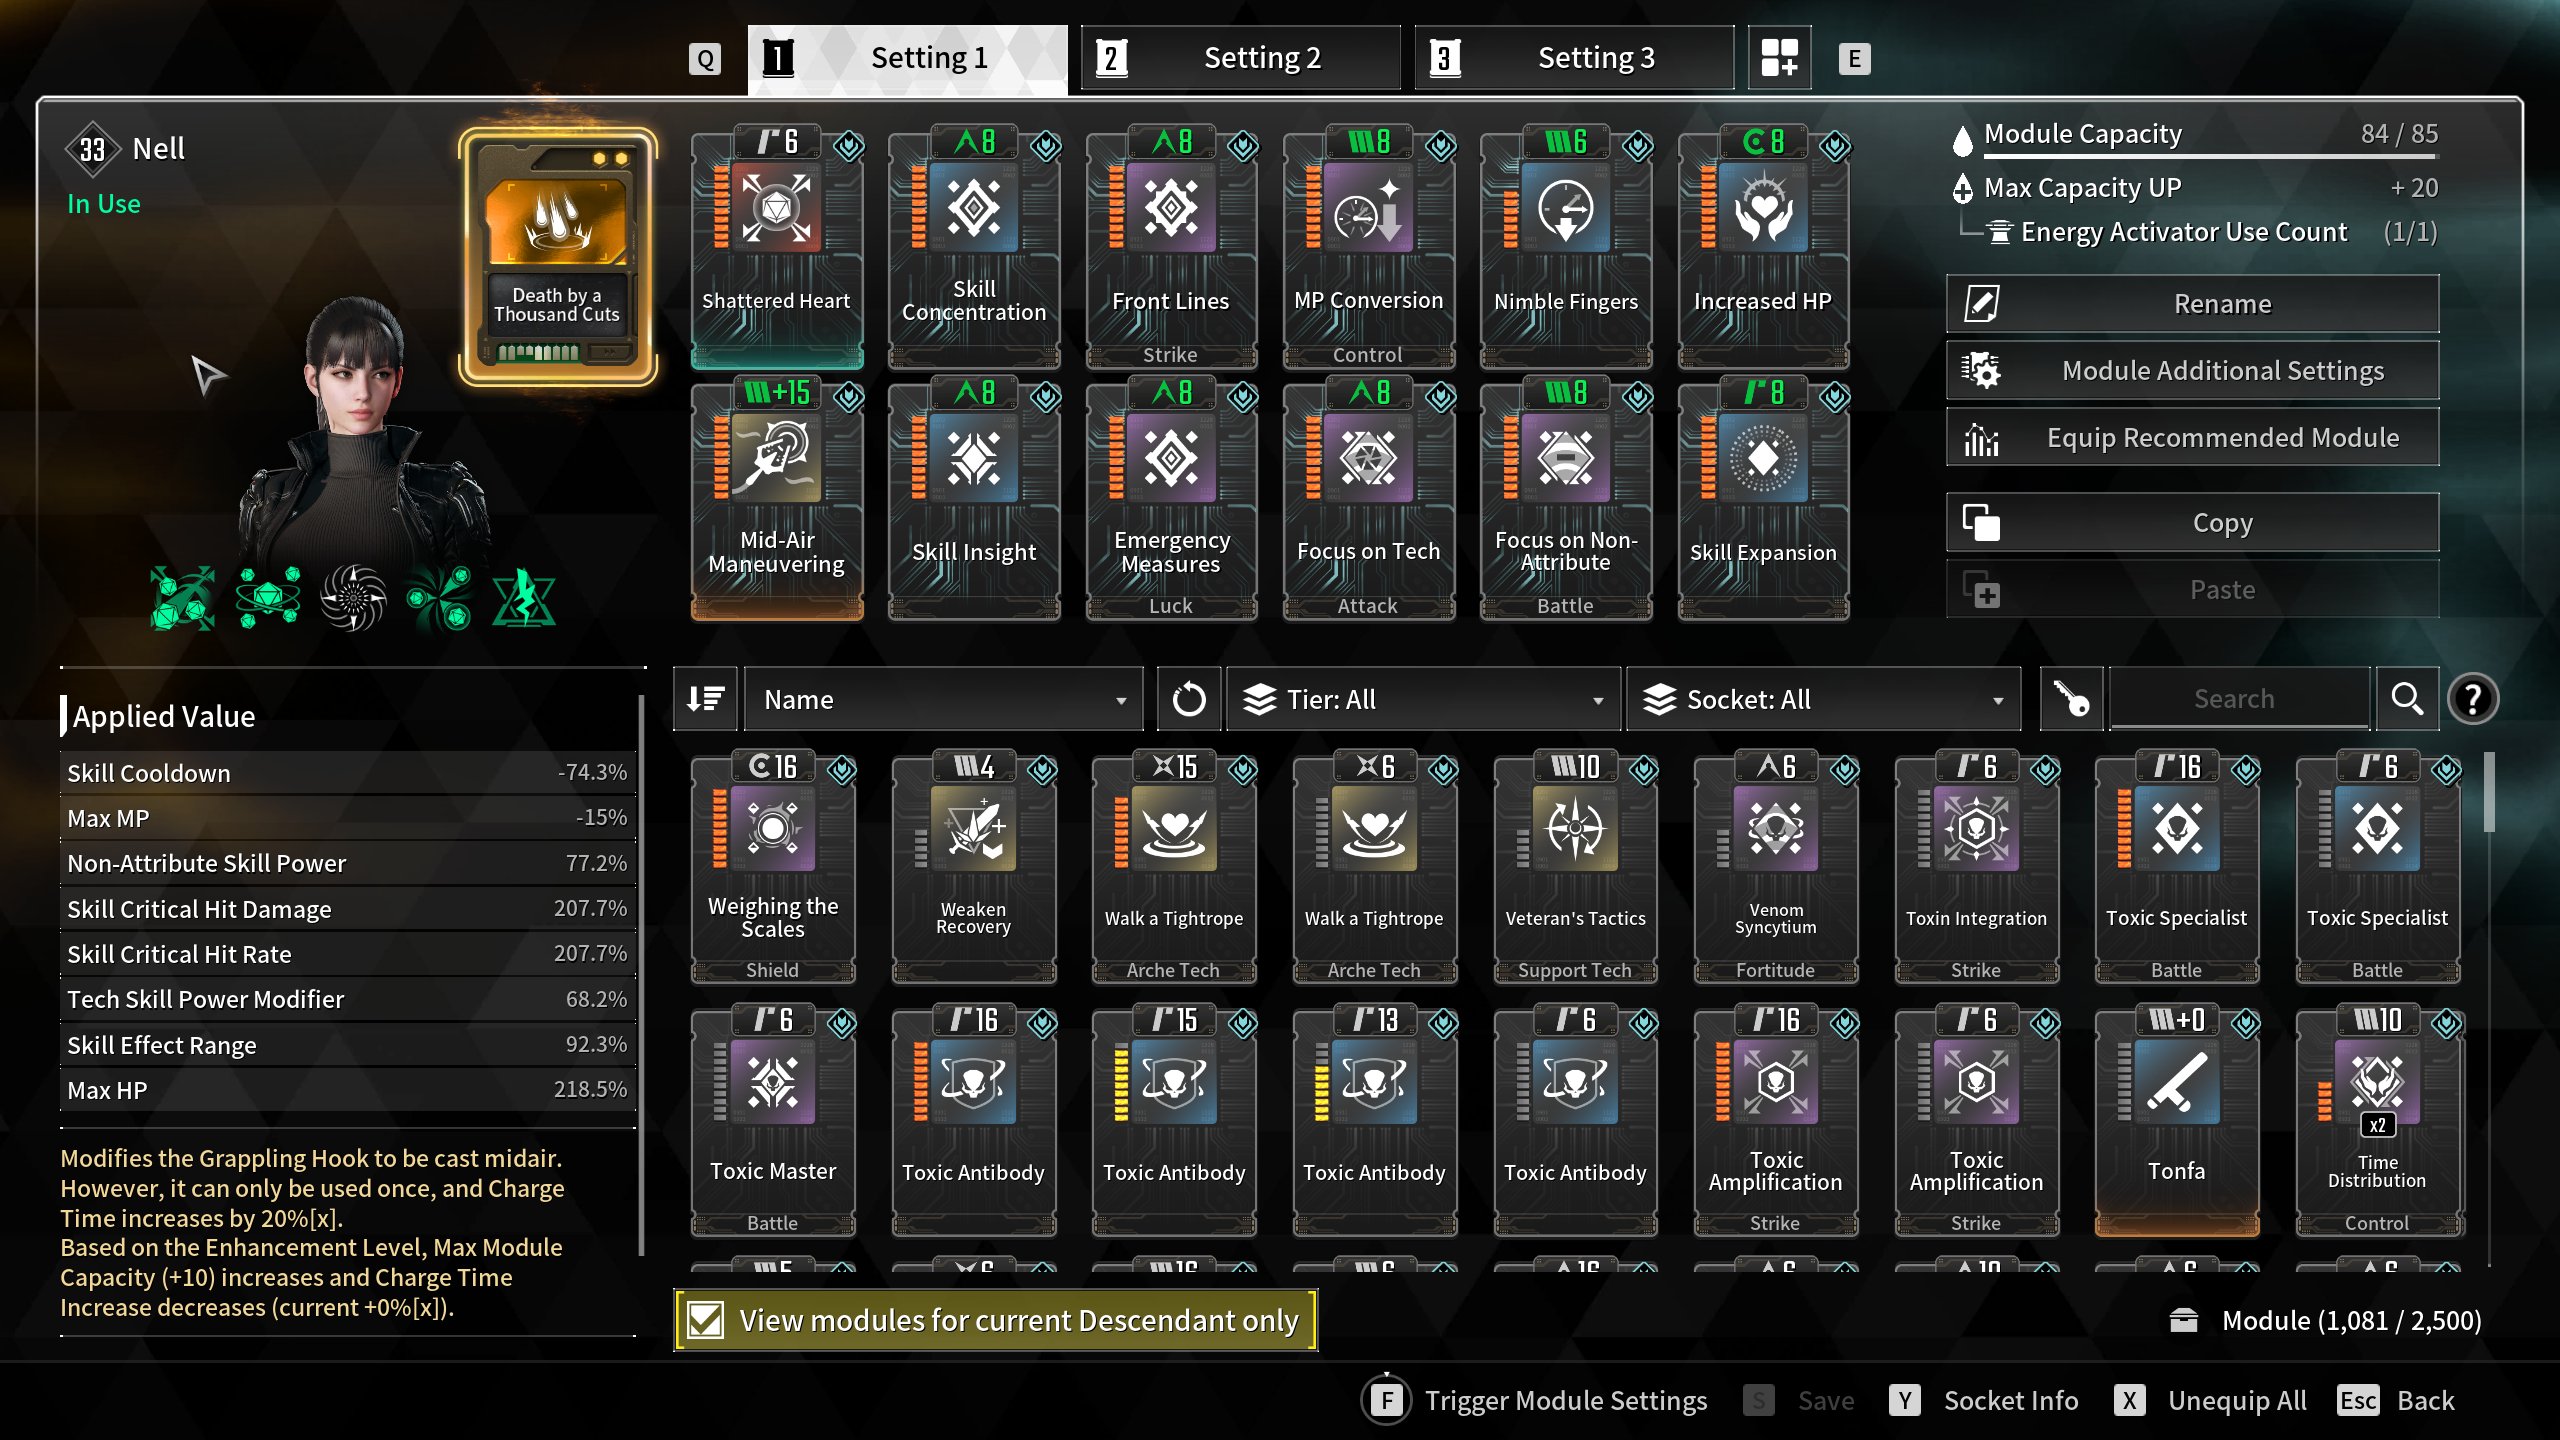Screen dimensions: 2560x1440
Task: Click the key icon beside the search field
Action: click(2070, 699)
